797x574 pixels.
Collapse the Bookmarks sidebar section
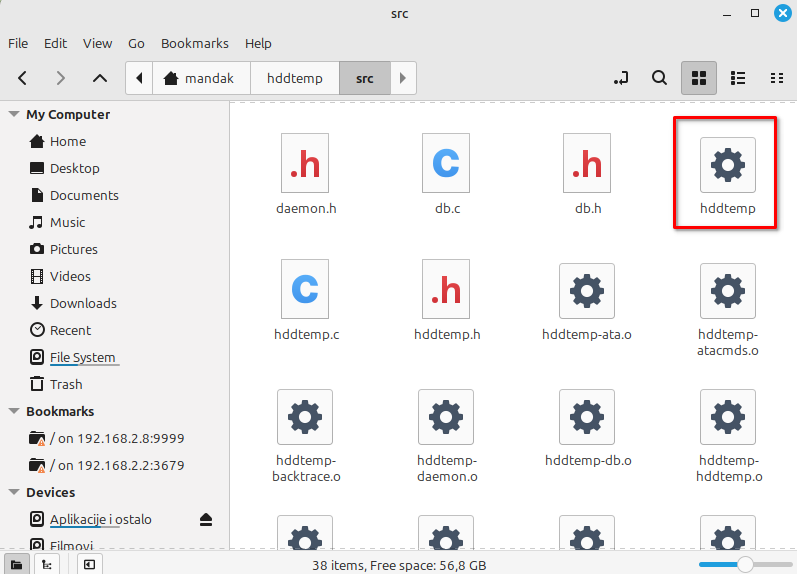pyautogui.click(x=14, y=411)
